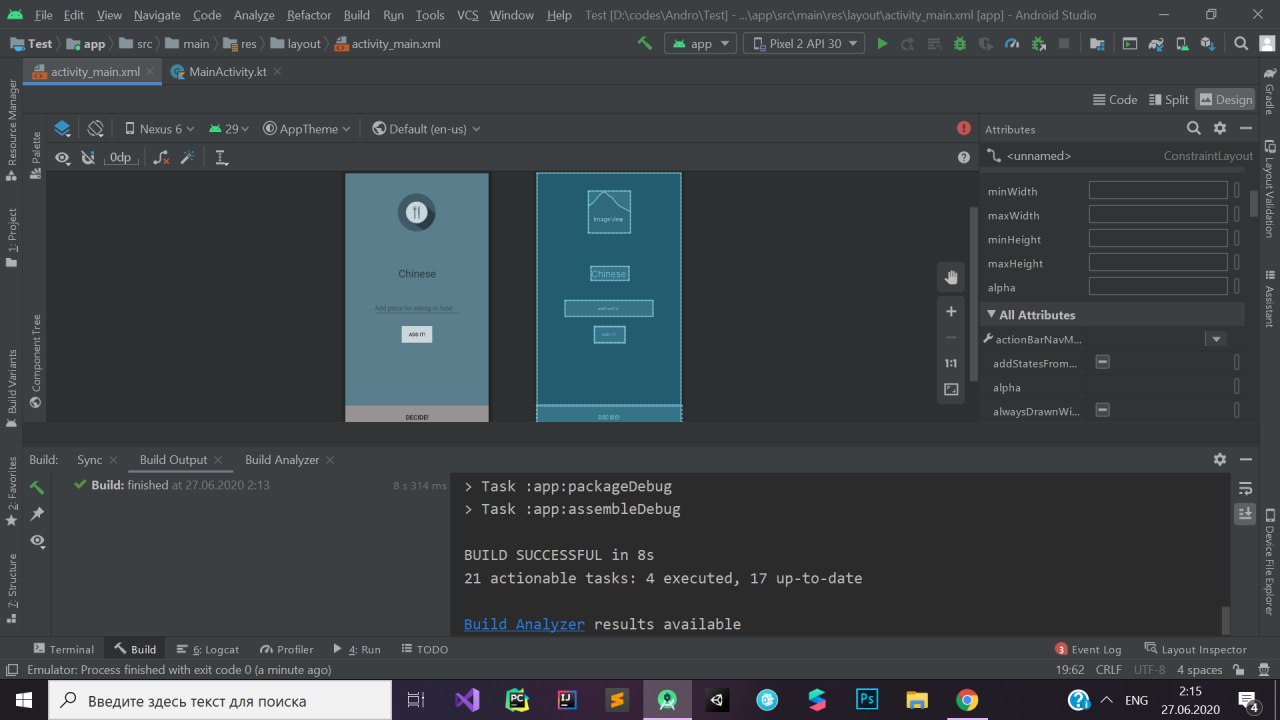
Task: Open the Analyze menu
Action: [x=253, y=15]
